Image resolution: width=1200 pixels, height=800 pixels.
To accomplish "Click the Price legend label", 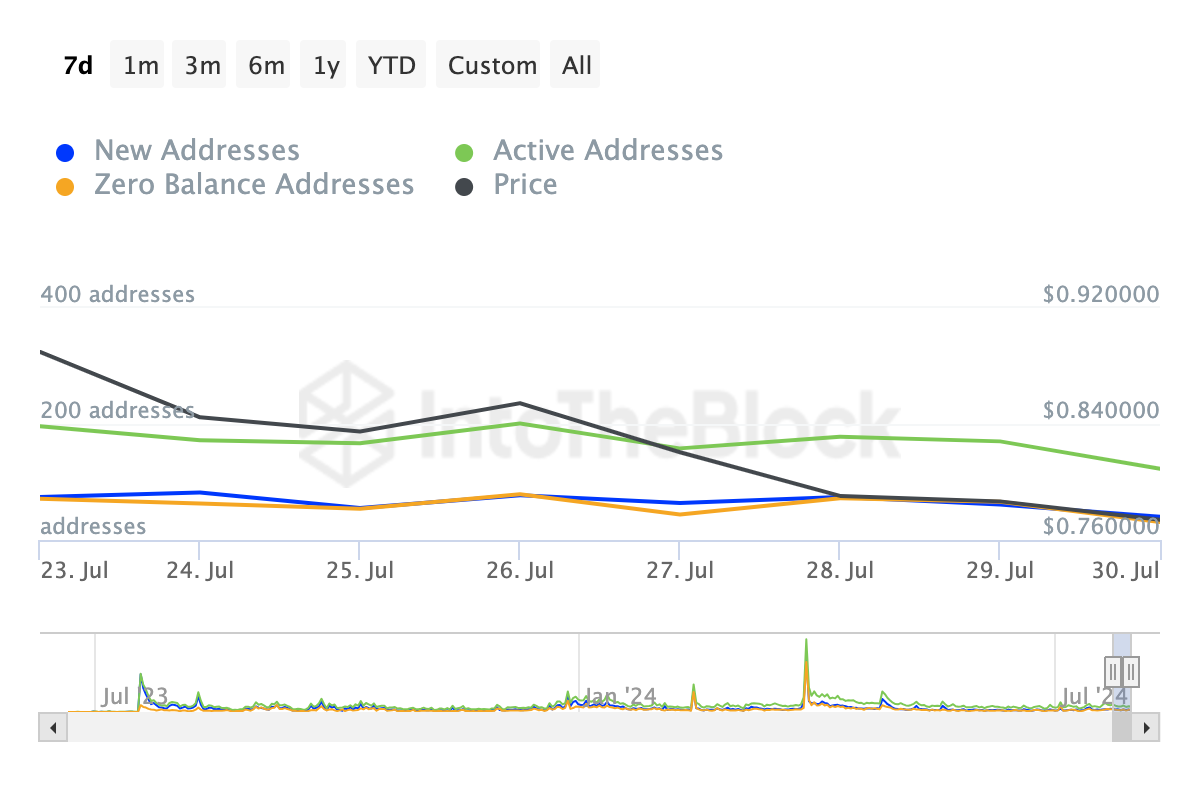I will (525, 185).
